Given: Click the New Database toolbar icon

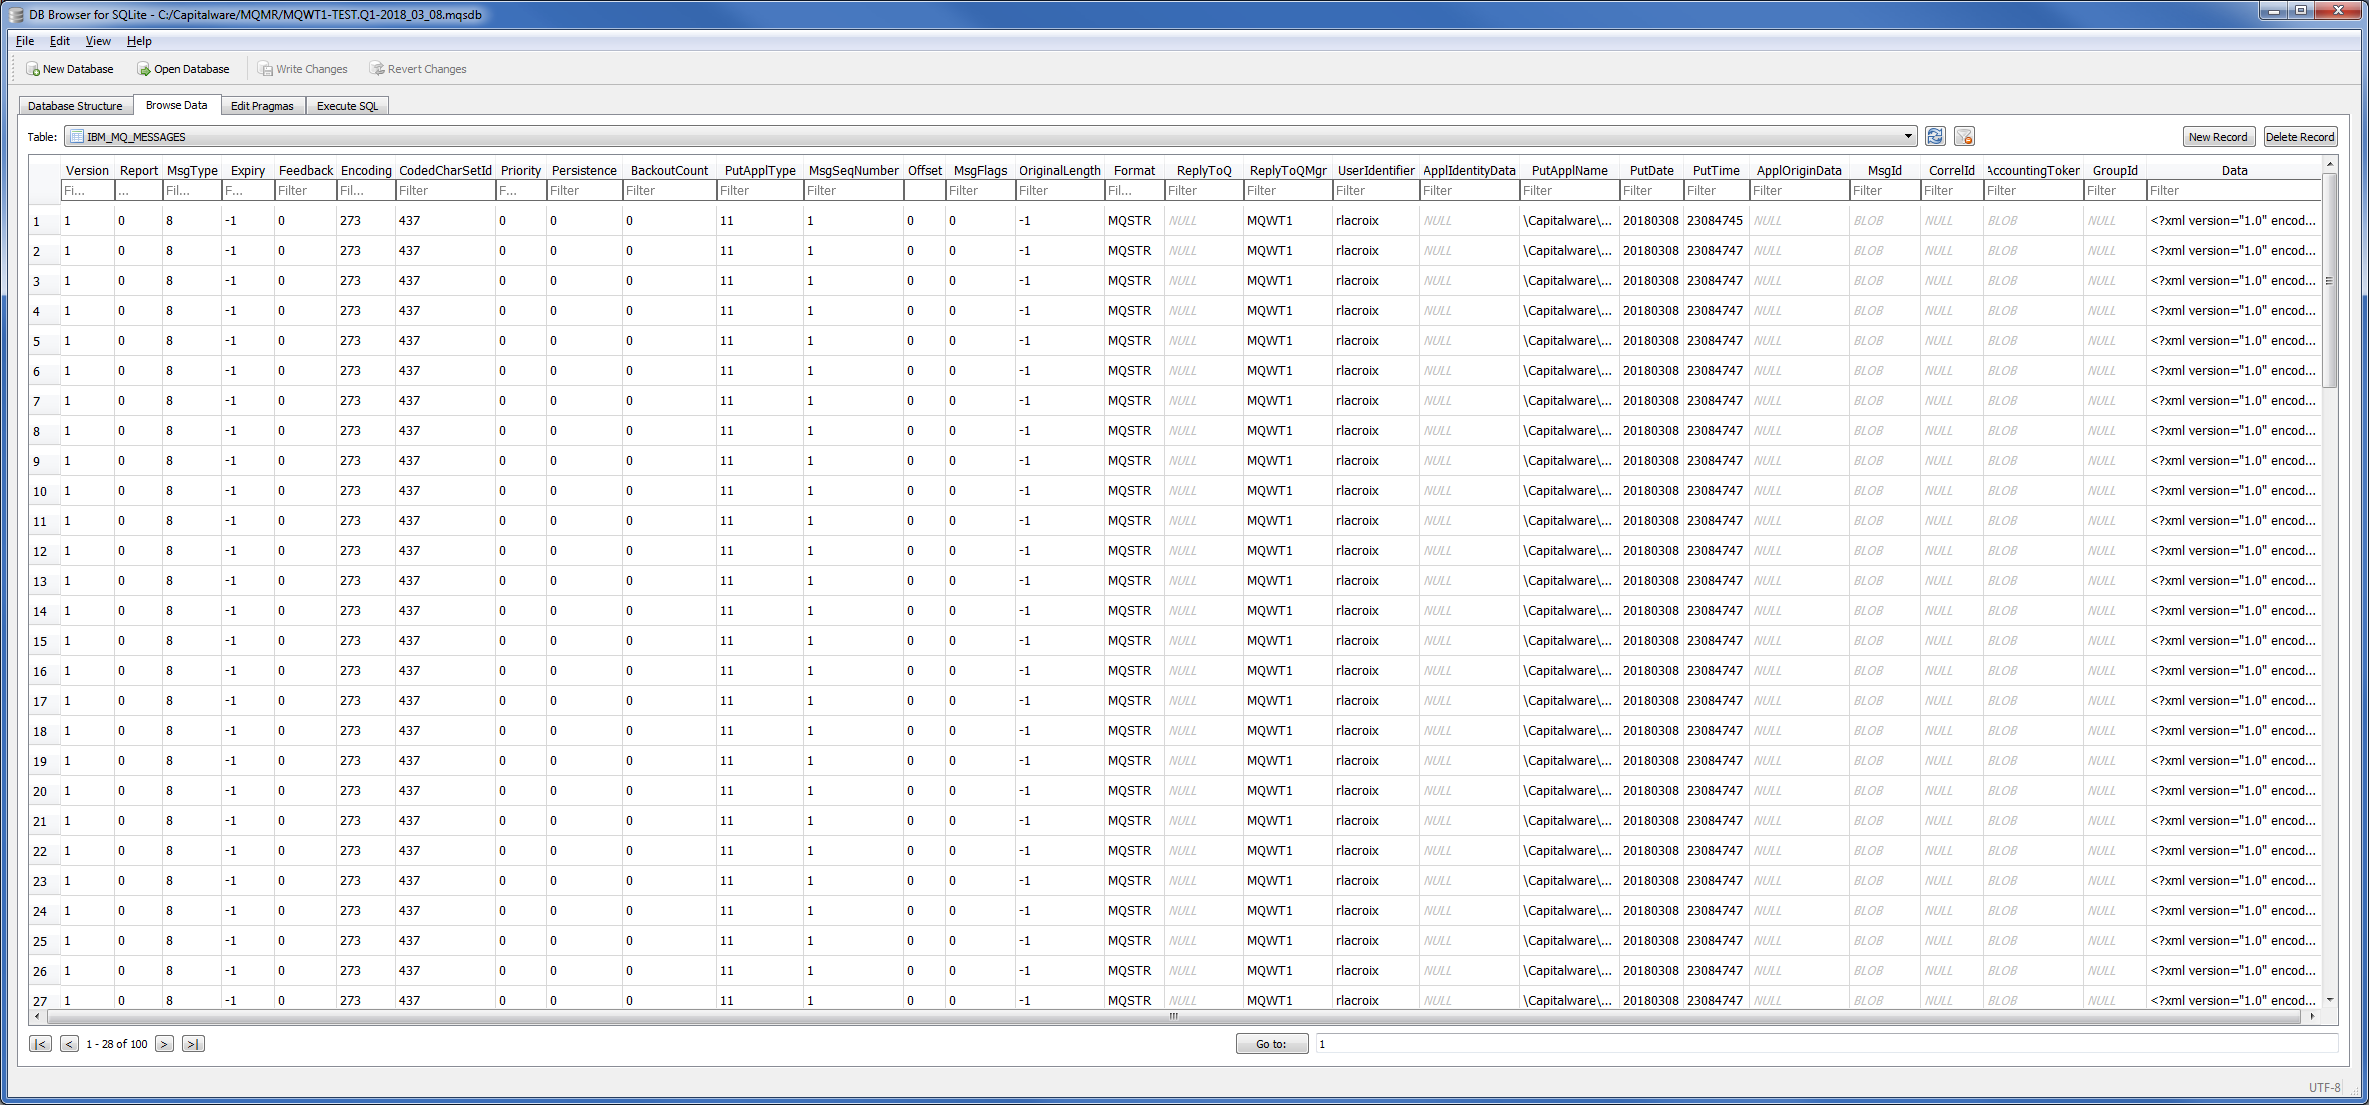Looking at the screenshot, I should coord(33,69).
